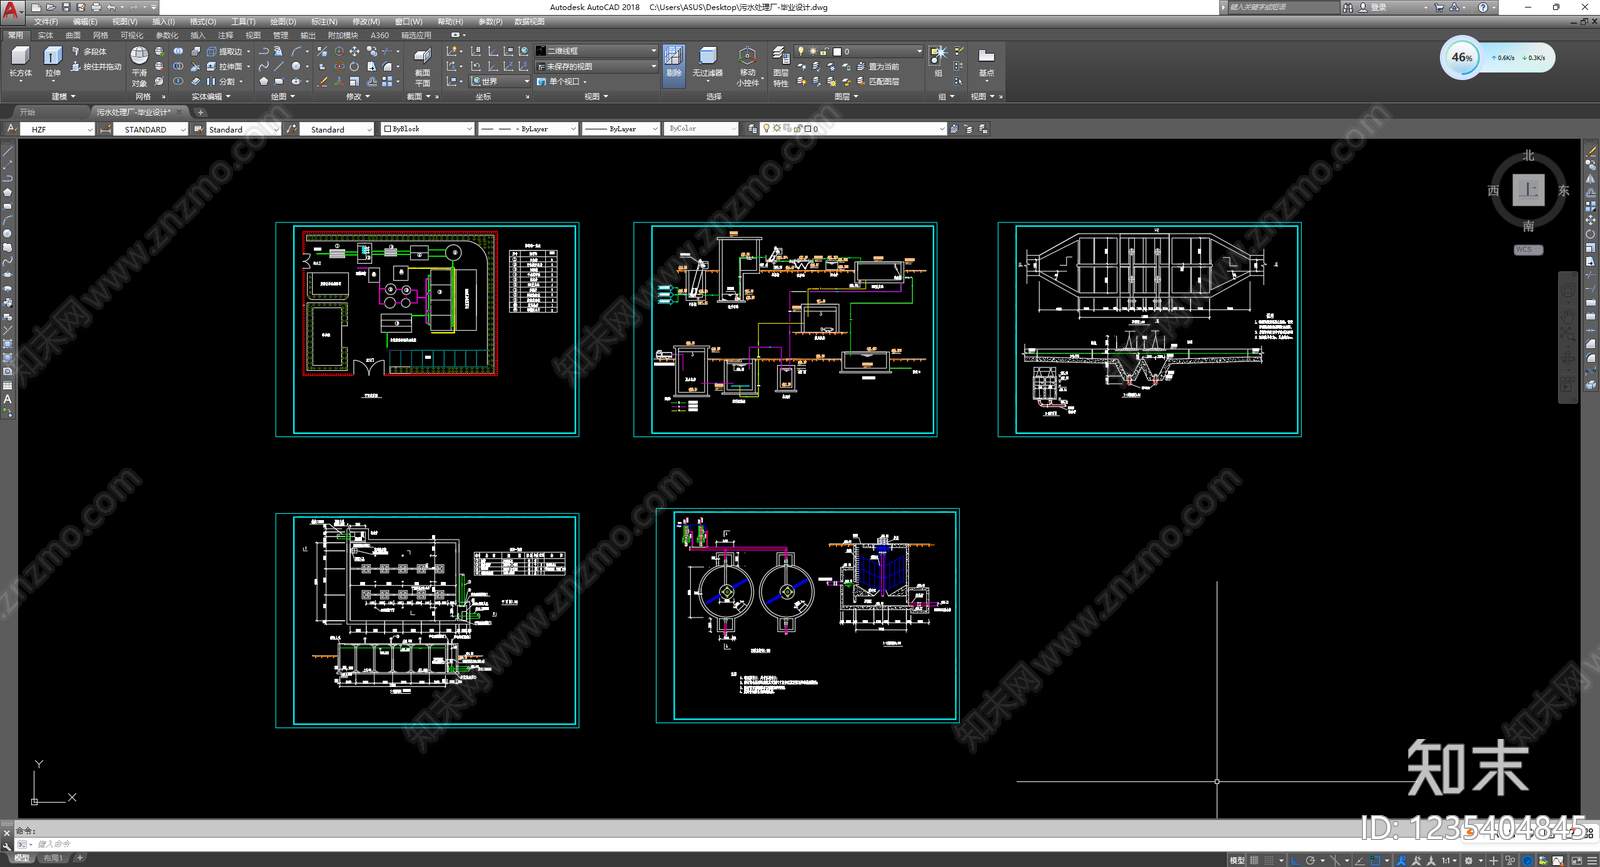Click the help question mark icon

(1483, 7)
